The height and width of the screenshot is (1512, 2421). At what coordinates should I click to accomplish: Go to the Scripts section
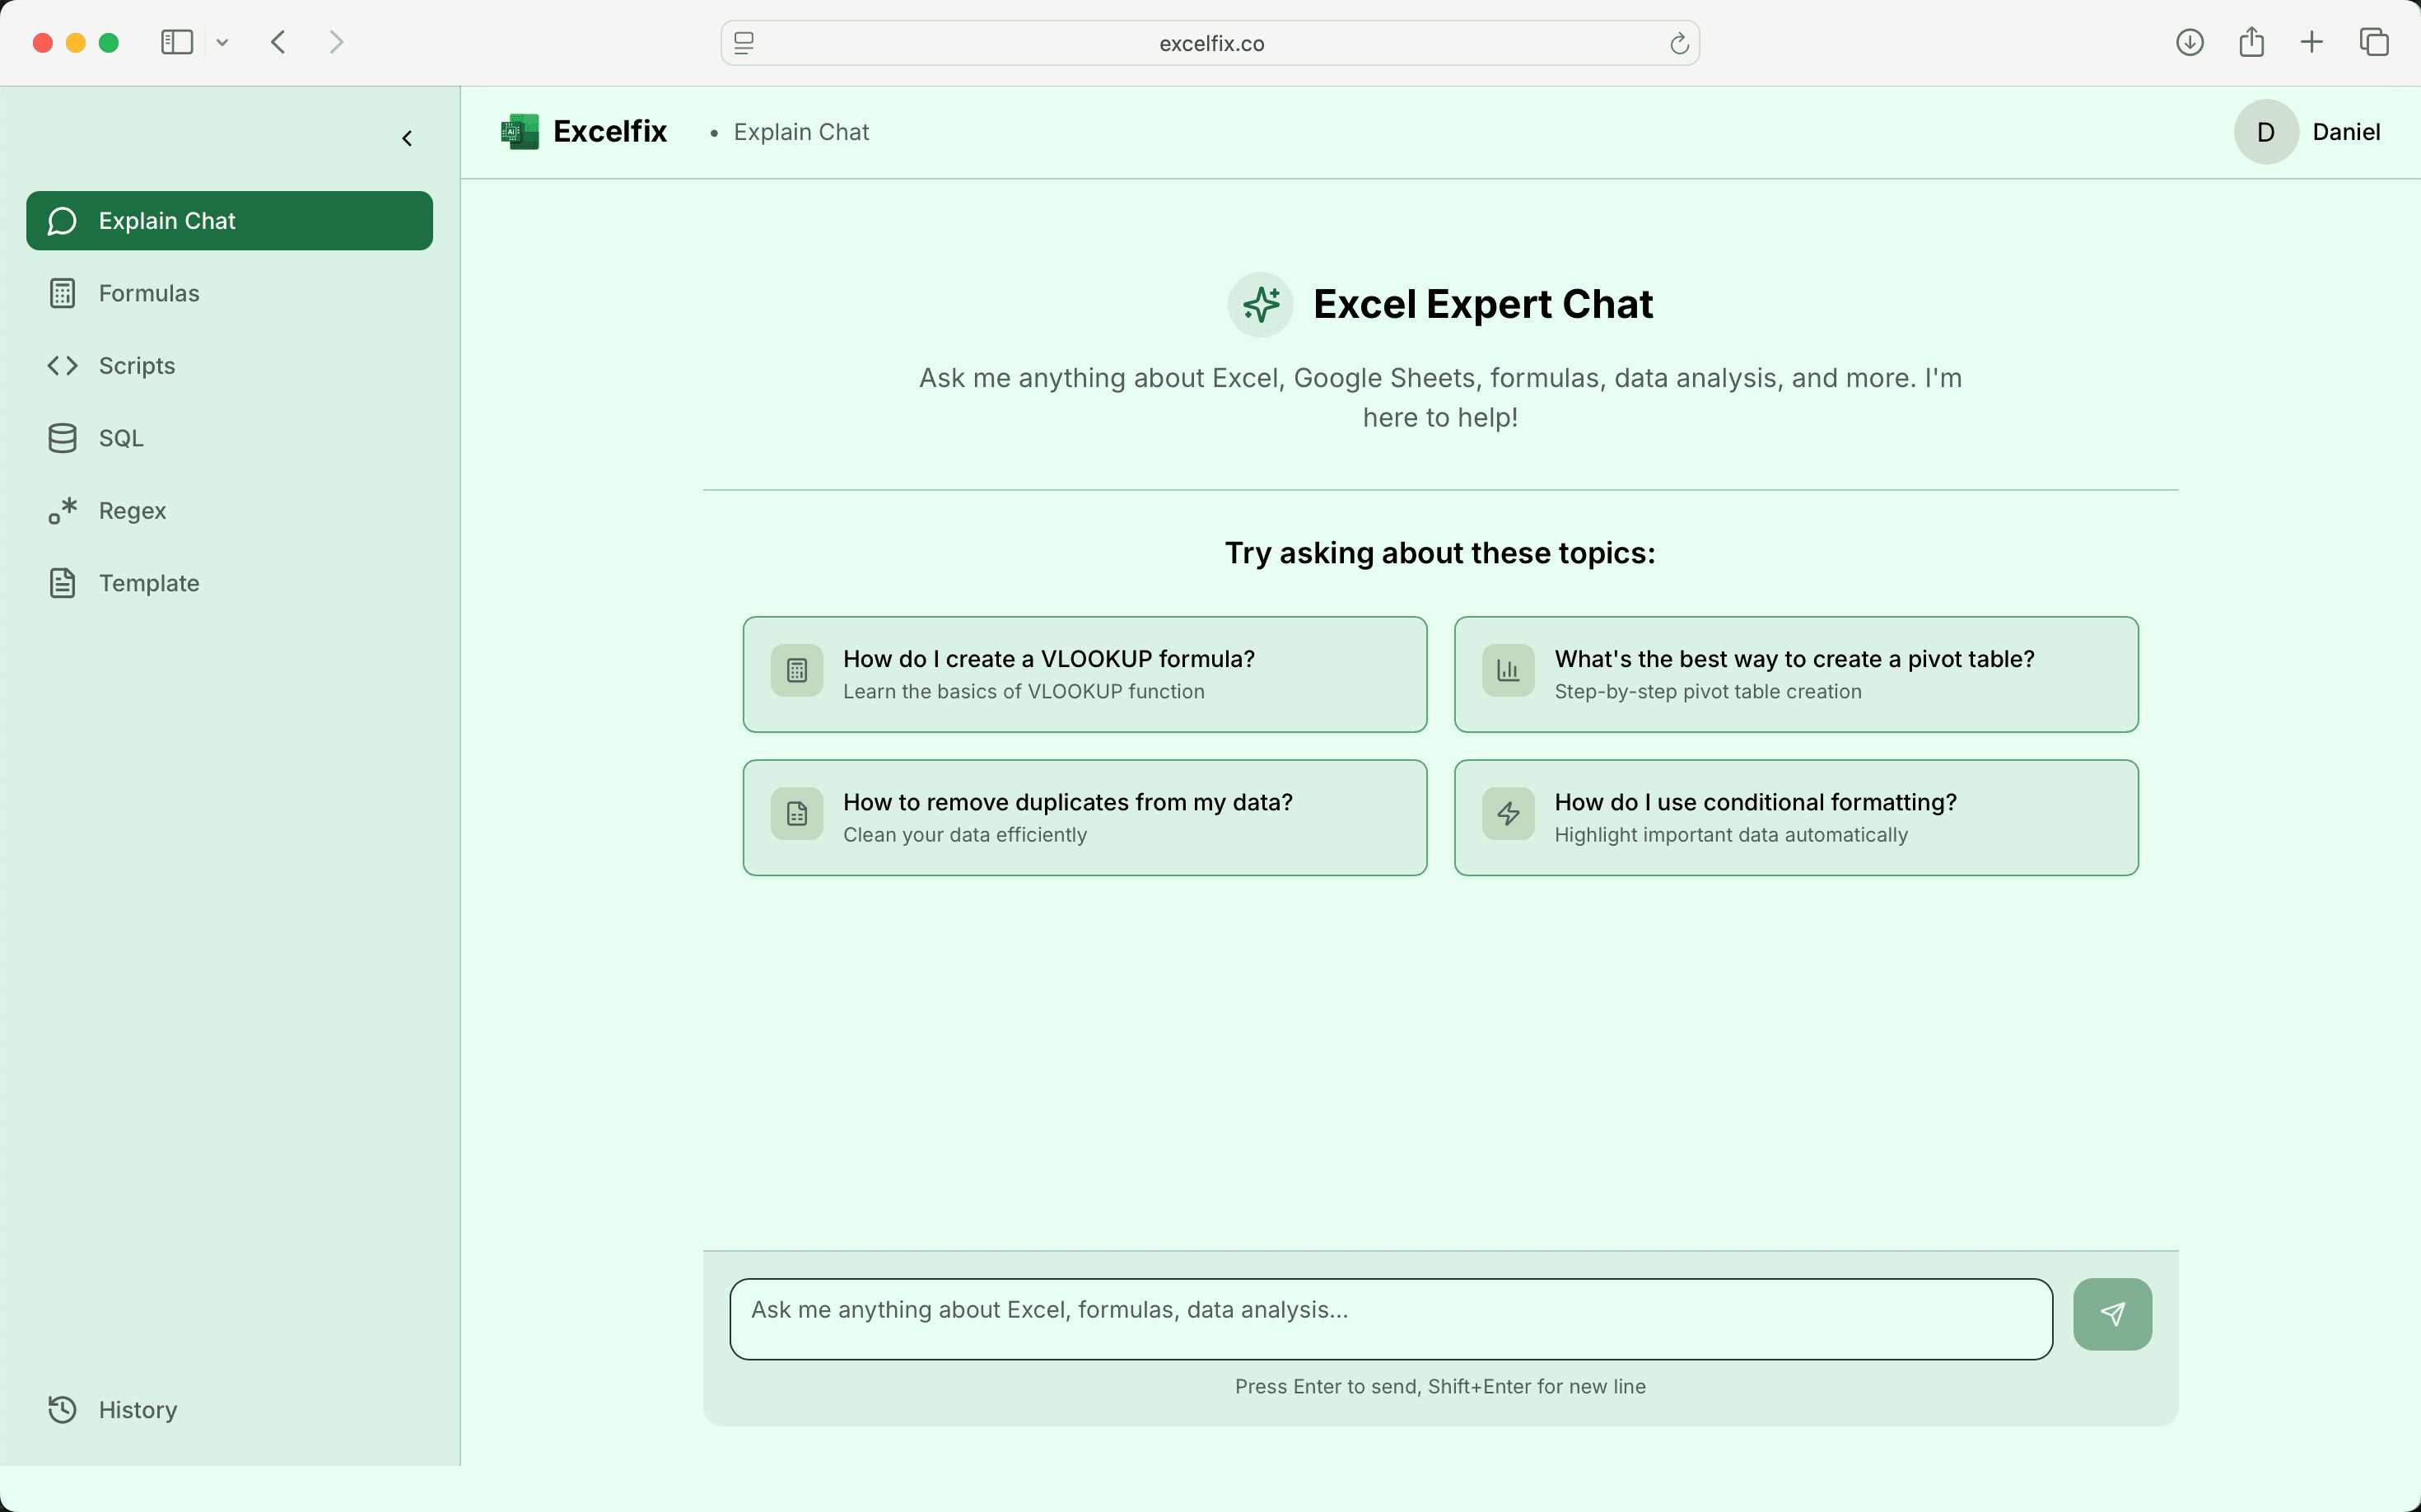(x=229, y=366)
